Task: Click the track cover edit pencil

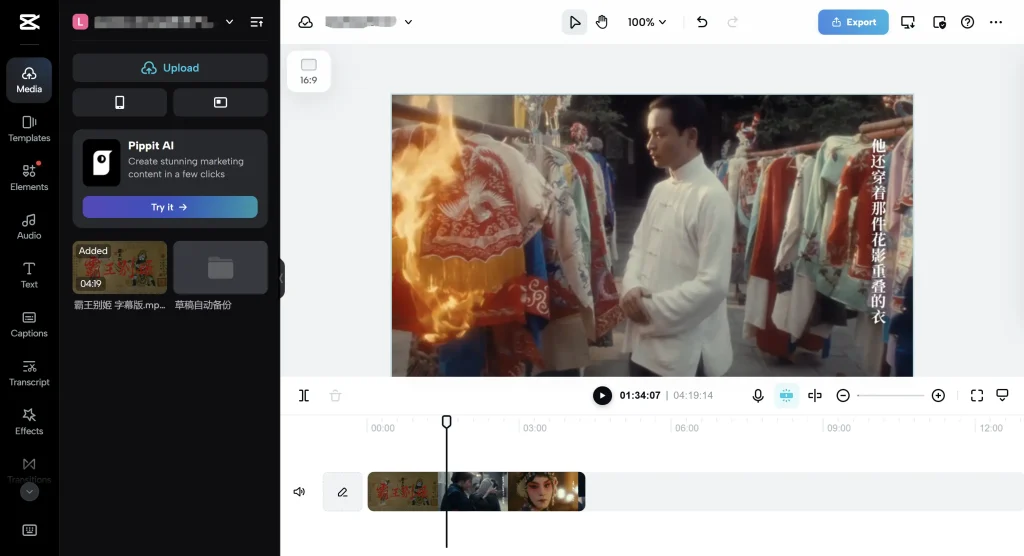Action: pyautogui.click(x=342, y=492)
